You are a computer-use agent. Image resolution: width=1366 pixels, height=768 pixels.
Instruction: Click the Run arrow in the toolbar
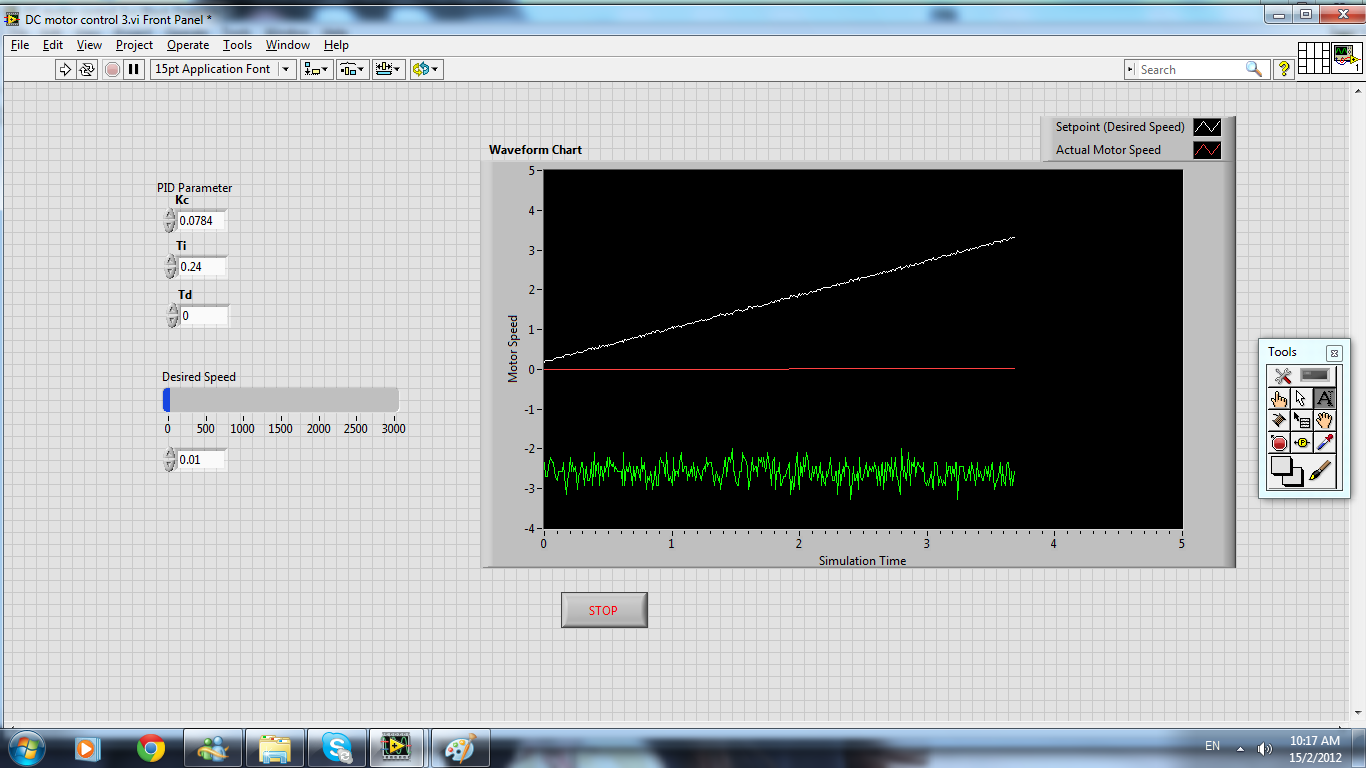click(x=65, y=69)
